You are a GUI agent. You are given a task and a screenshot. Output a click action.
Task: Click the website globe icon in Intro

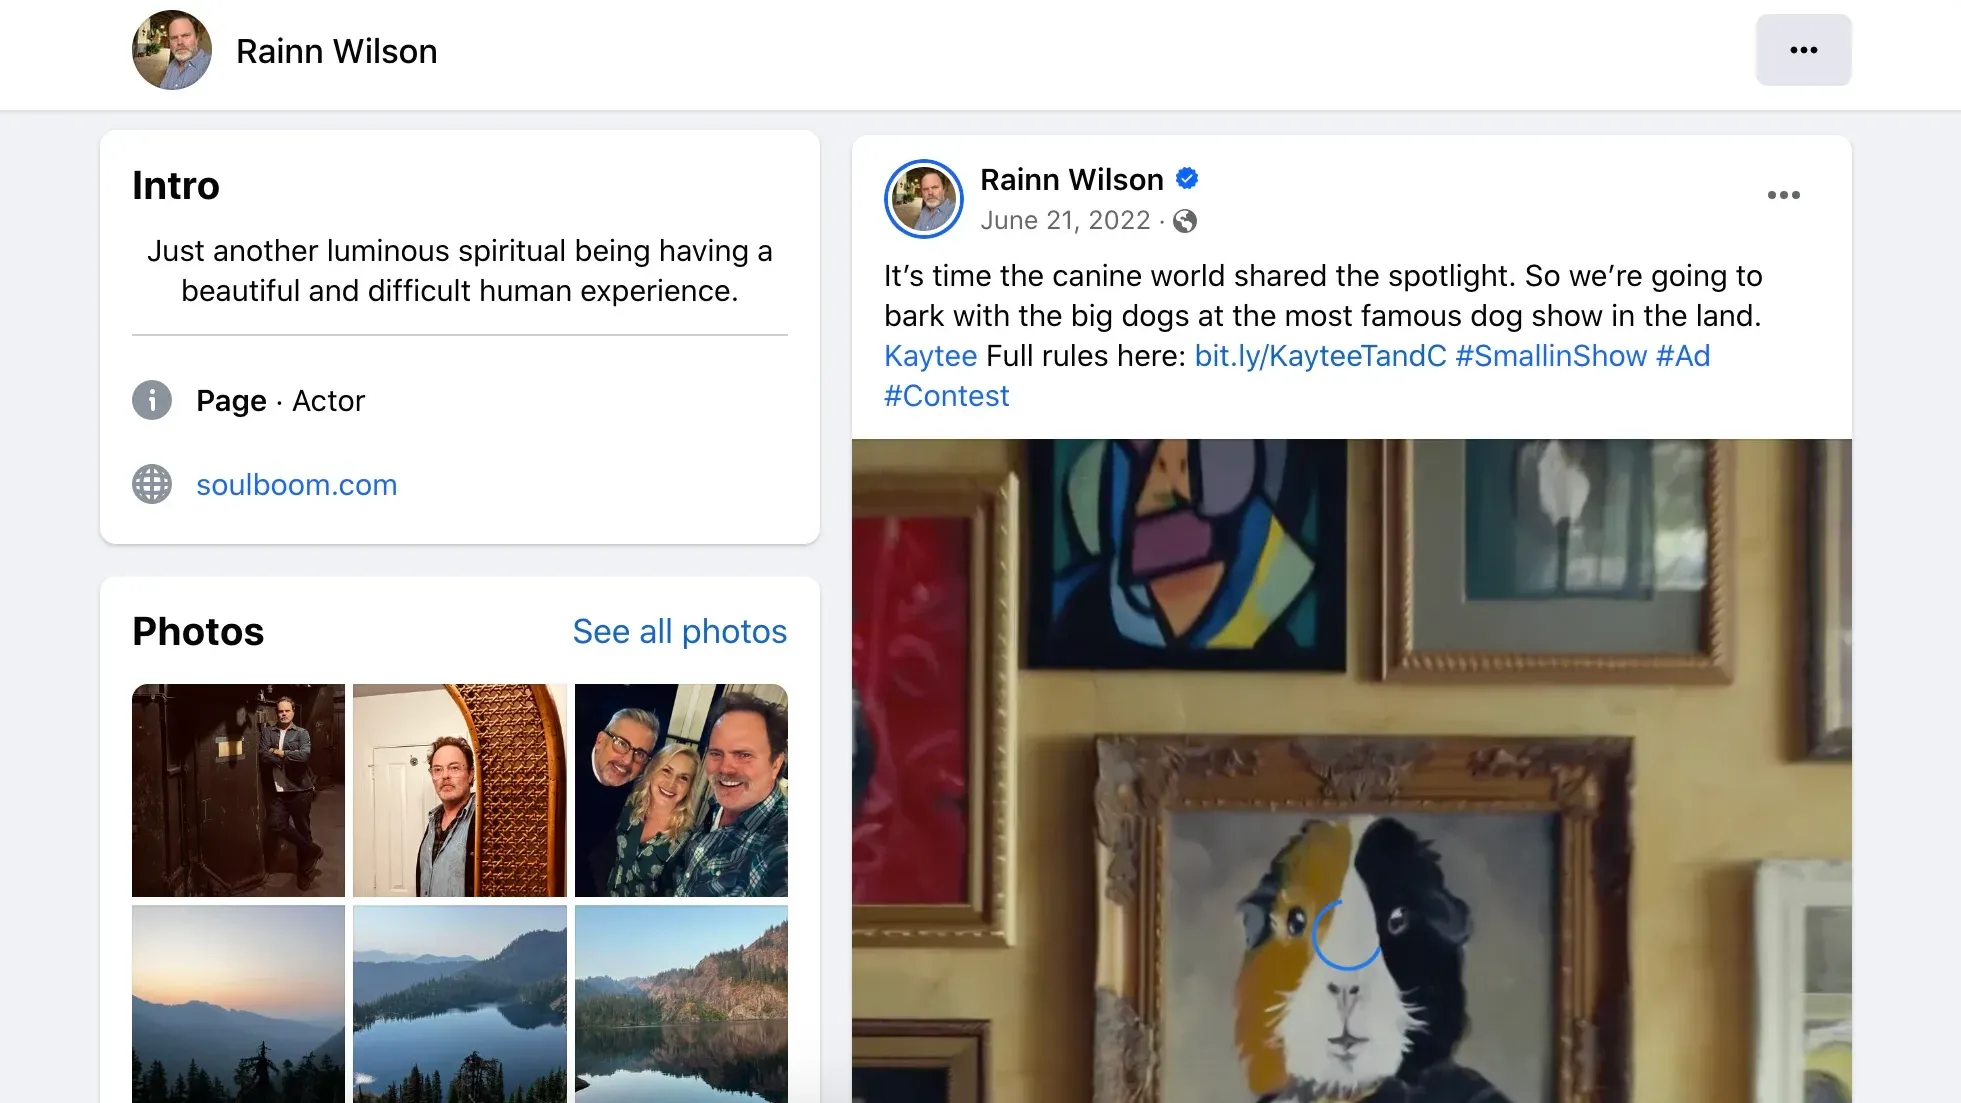click(x=152, y=484)
